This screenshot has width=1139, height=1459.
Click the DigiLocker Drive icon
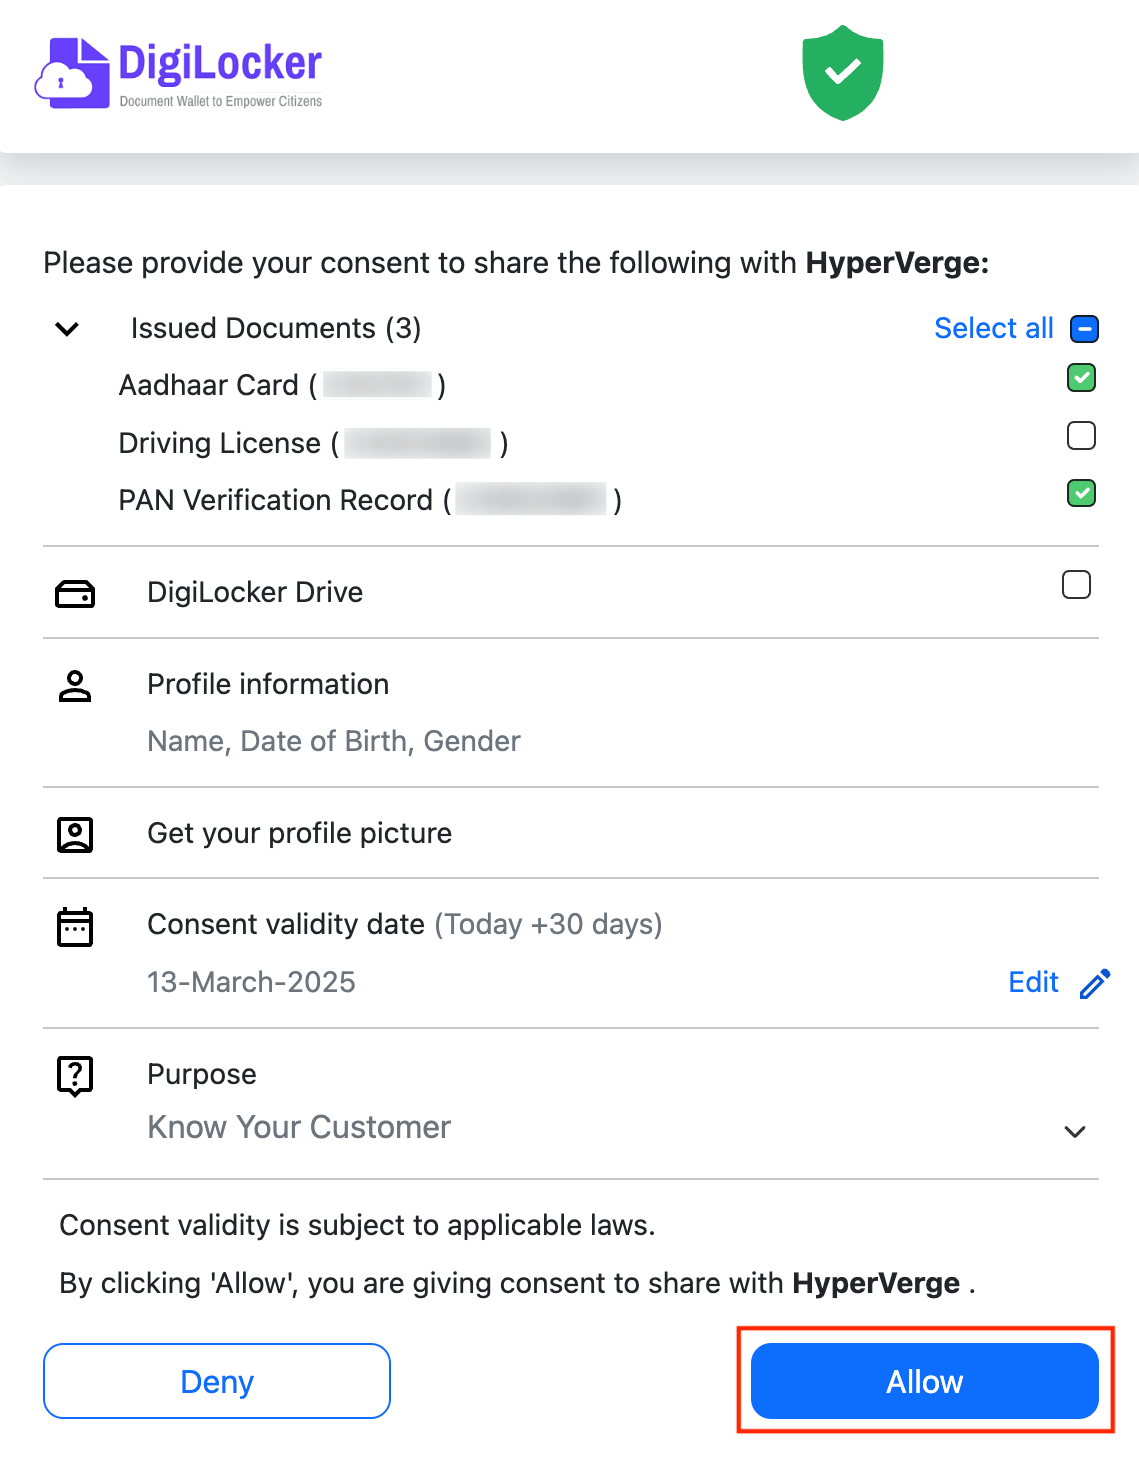coord(75,594)
